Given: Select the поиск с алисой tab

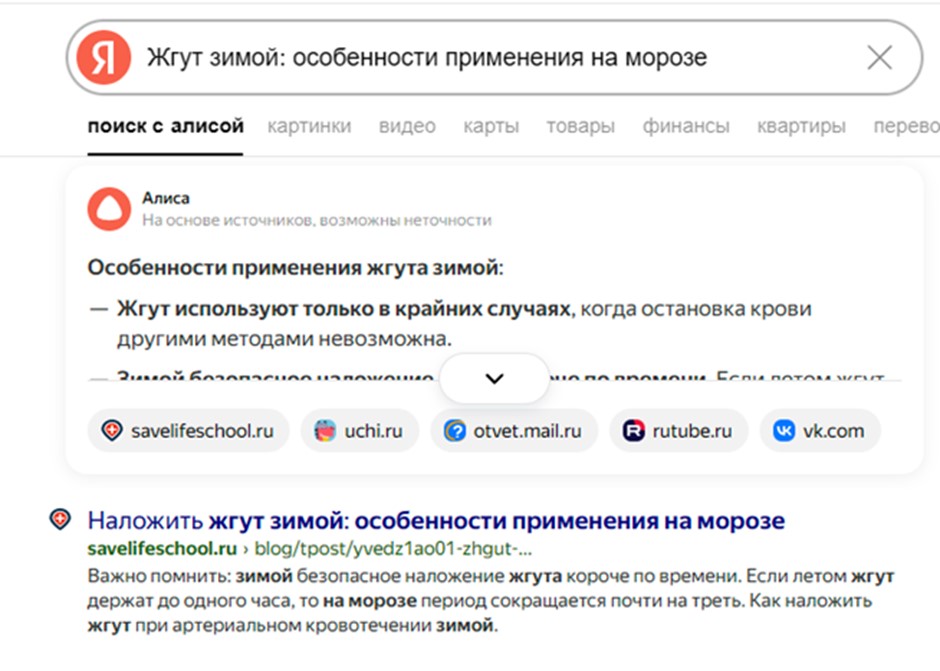Looking at the screenshot, I should 165,126.
